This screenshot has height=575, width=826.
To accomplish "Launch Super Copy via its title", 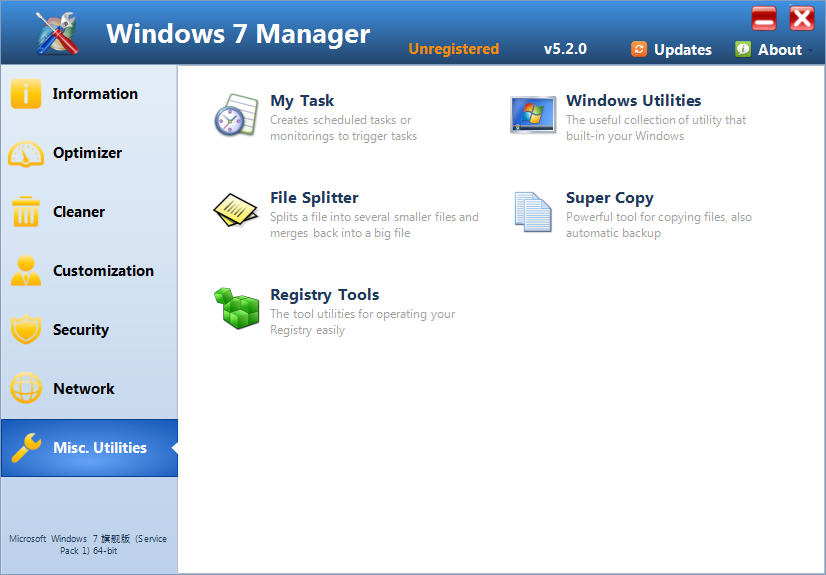I will (x=609, y=198).
